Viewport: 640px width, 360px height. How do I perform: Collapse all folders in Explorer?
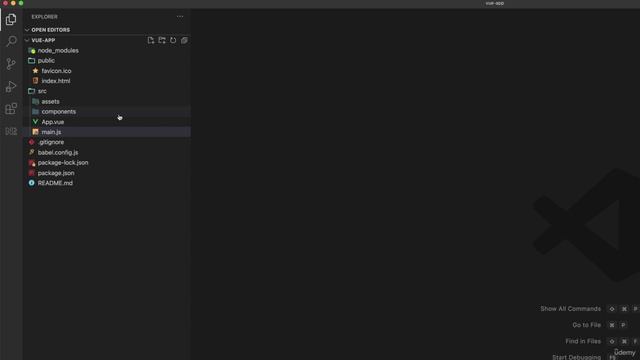(x=184, y=40)
